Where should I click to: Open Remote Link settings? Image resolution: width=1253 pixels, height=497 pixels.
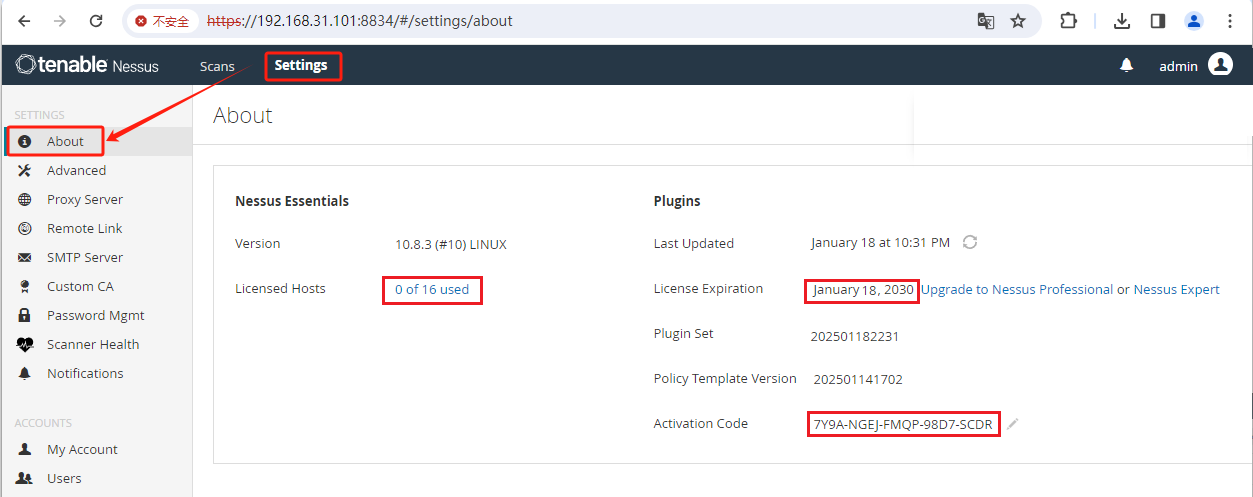pos(96,228)
